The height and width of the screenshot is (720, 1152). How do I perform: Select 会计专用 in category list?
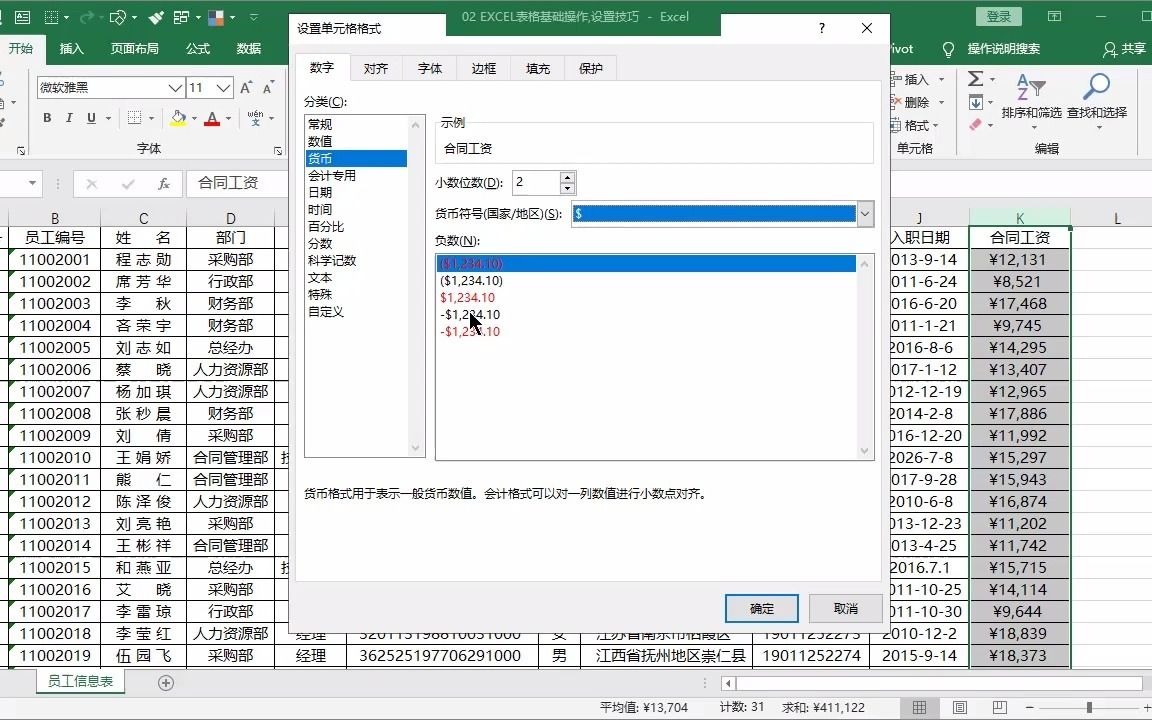pos(332,176)
